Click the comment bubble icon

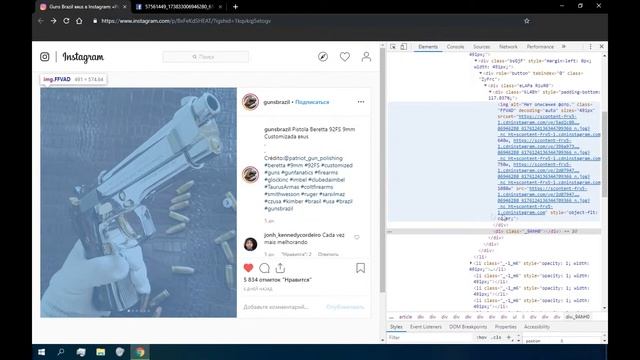click(264, 268)
